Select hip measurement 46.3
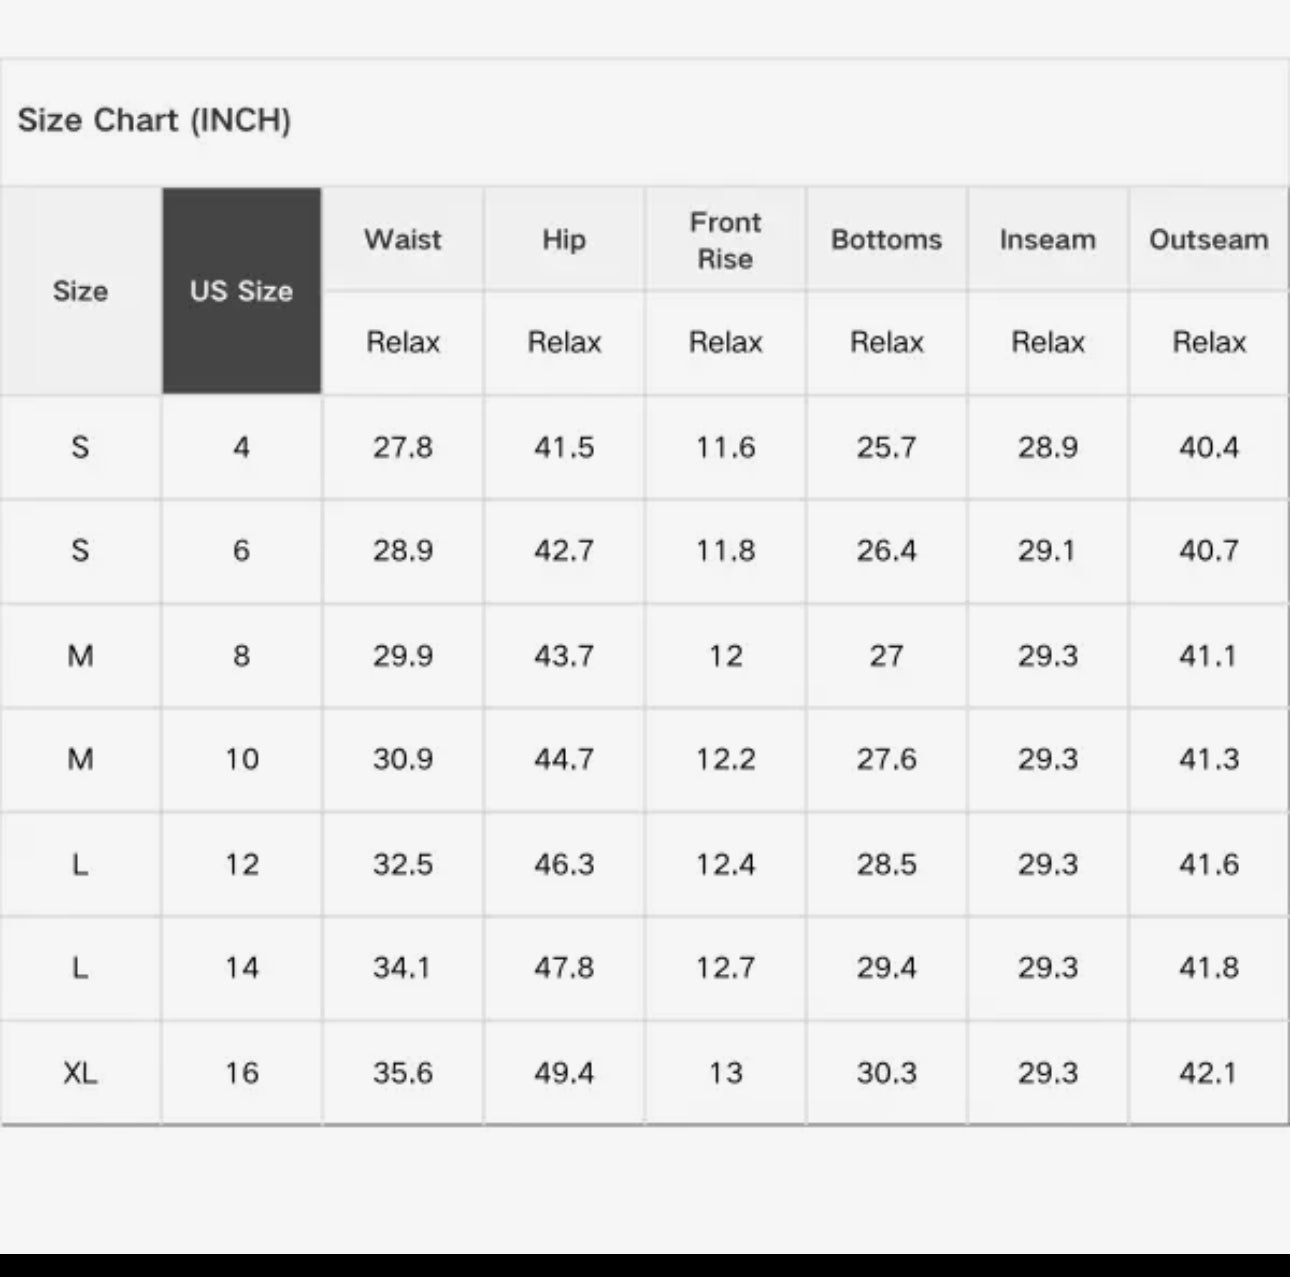This screenshot has height=1277, width=1290. [x=564, y=864]
